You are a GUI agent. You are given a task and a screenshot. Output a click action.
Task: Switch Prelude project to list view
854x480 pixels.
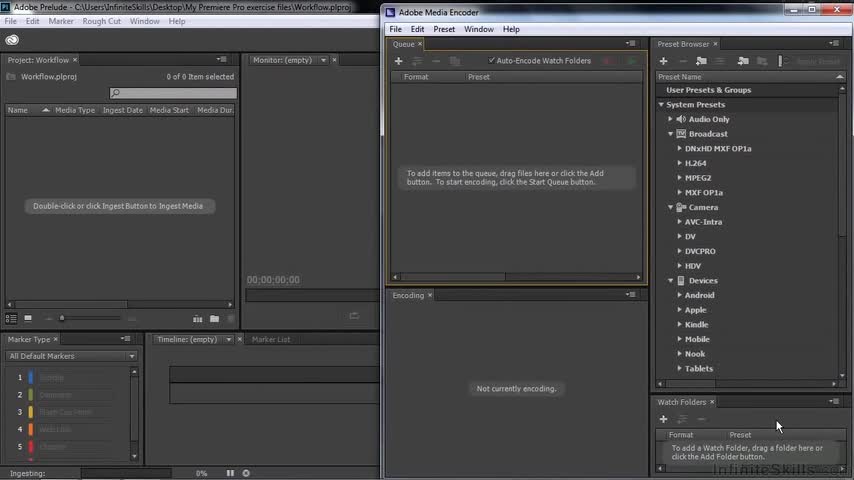click(x=11, y=319)
